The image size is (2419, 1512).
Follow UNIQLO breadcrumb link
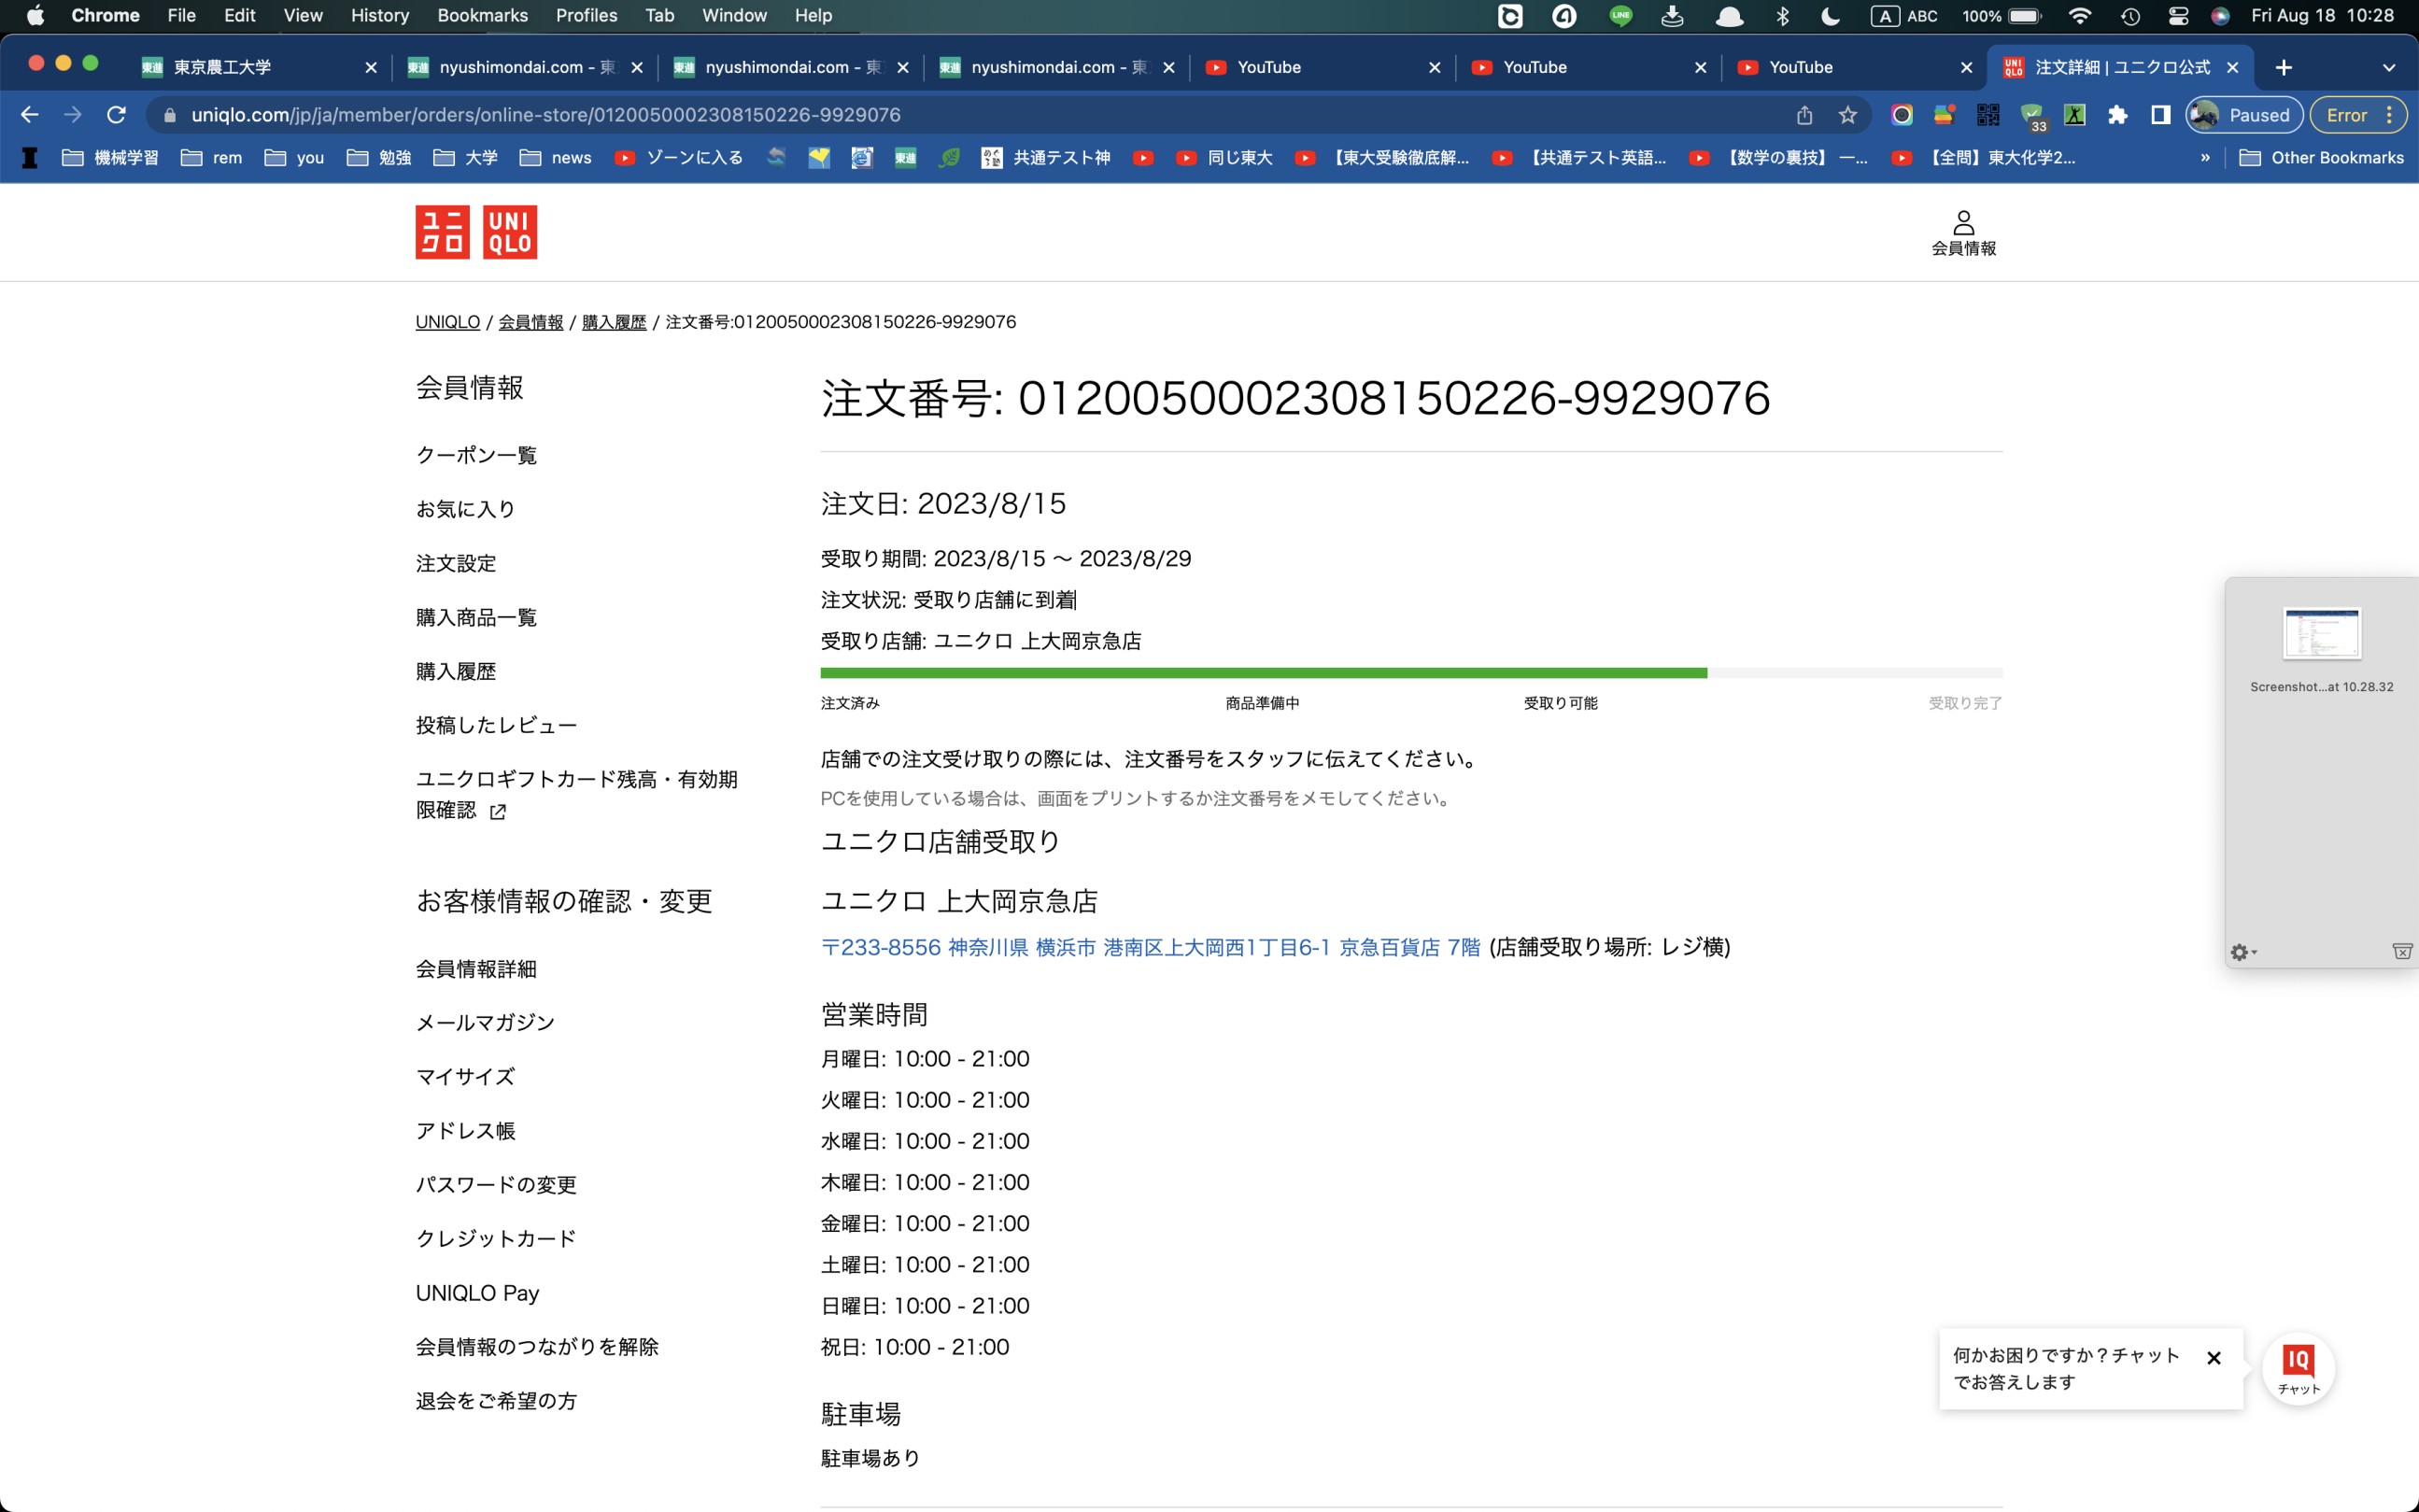pyautogui.click(x=448, y=322)
